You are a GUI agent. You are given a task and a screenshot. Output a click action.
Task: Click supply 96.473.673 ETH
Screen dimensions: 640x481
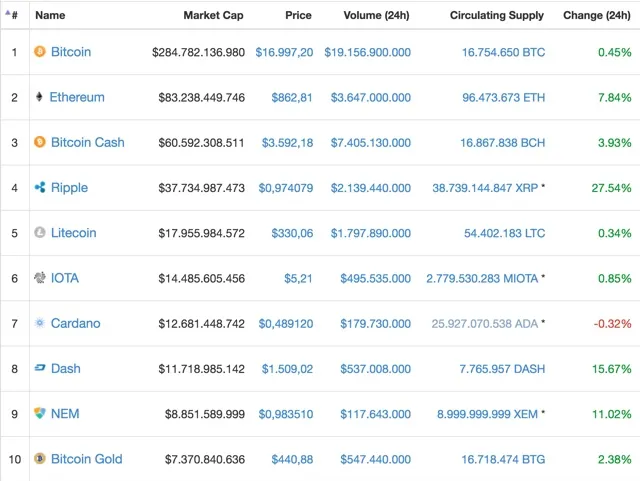pyautogui.click(x=503, y=98)
